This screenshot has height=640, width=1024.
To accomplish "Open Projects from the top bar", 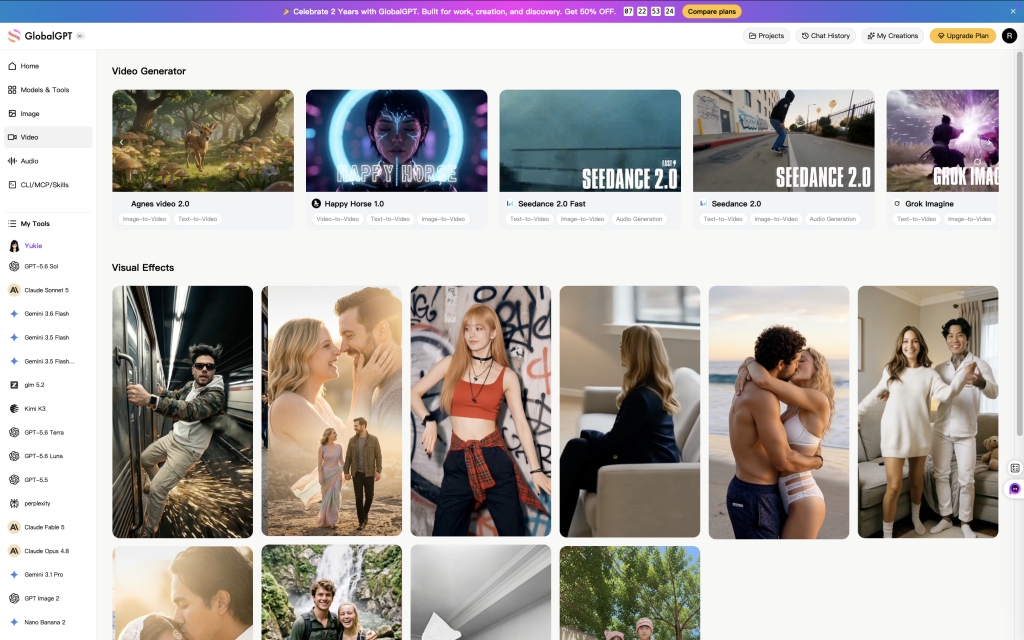I will coord(766,36).
